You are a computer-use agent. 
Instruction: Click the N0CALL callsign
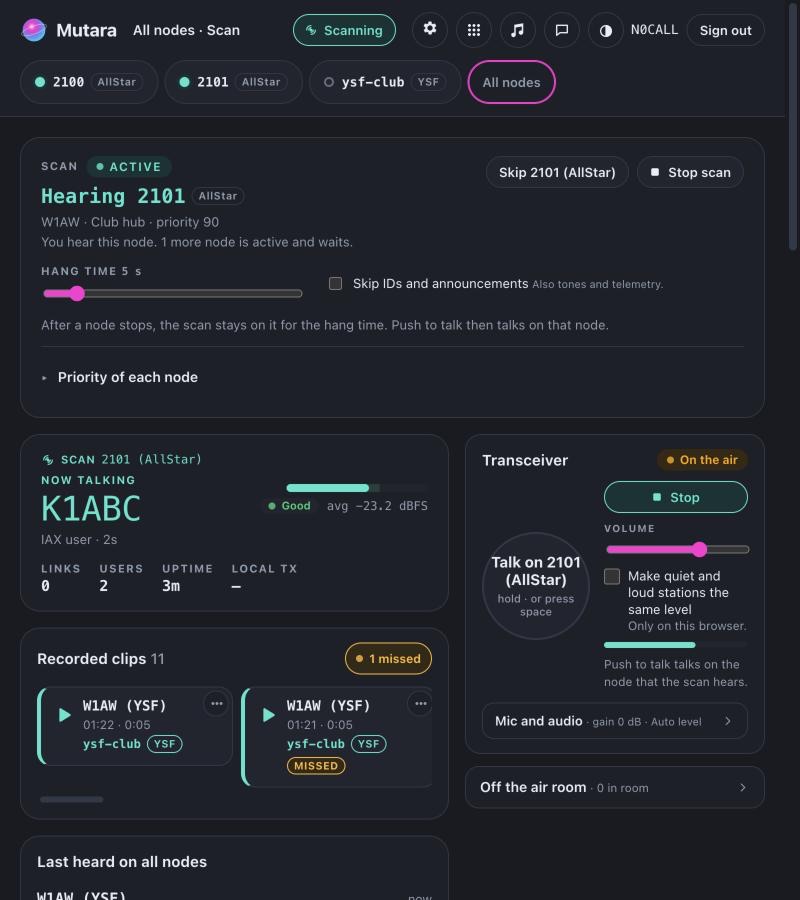(654, 30)
